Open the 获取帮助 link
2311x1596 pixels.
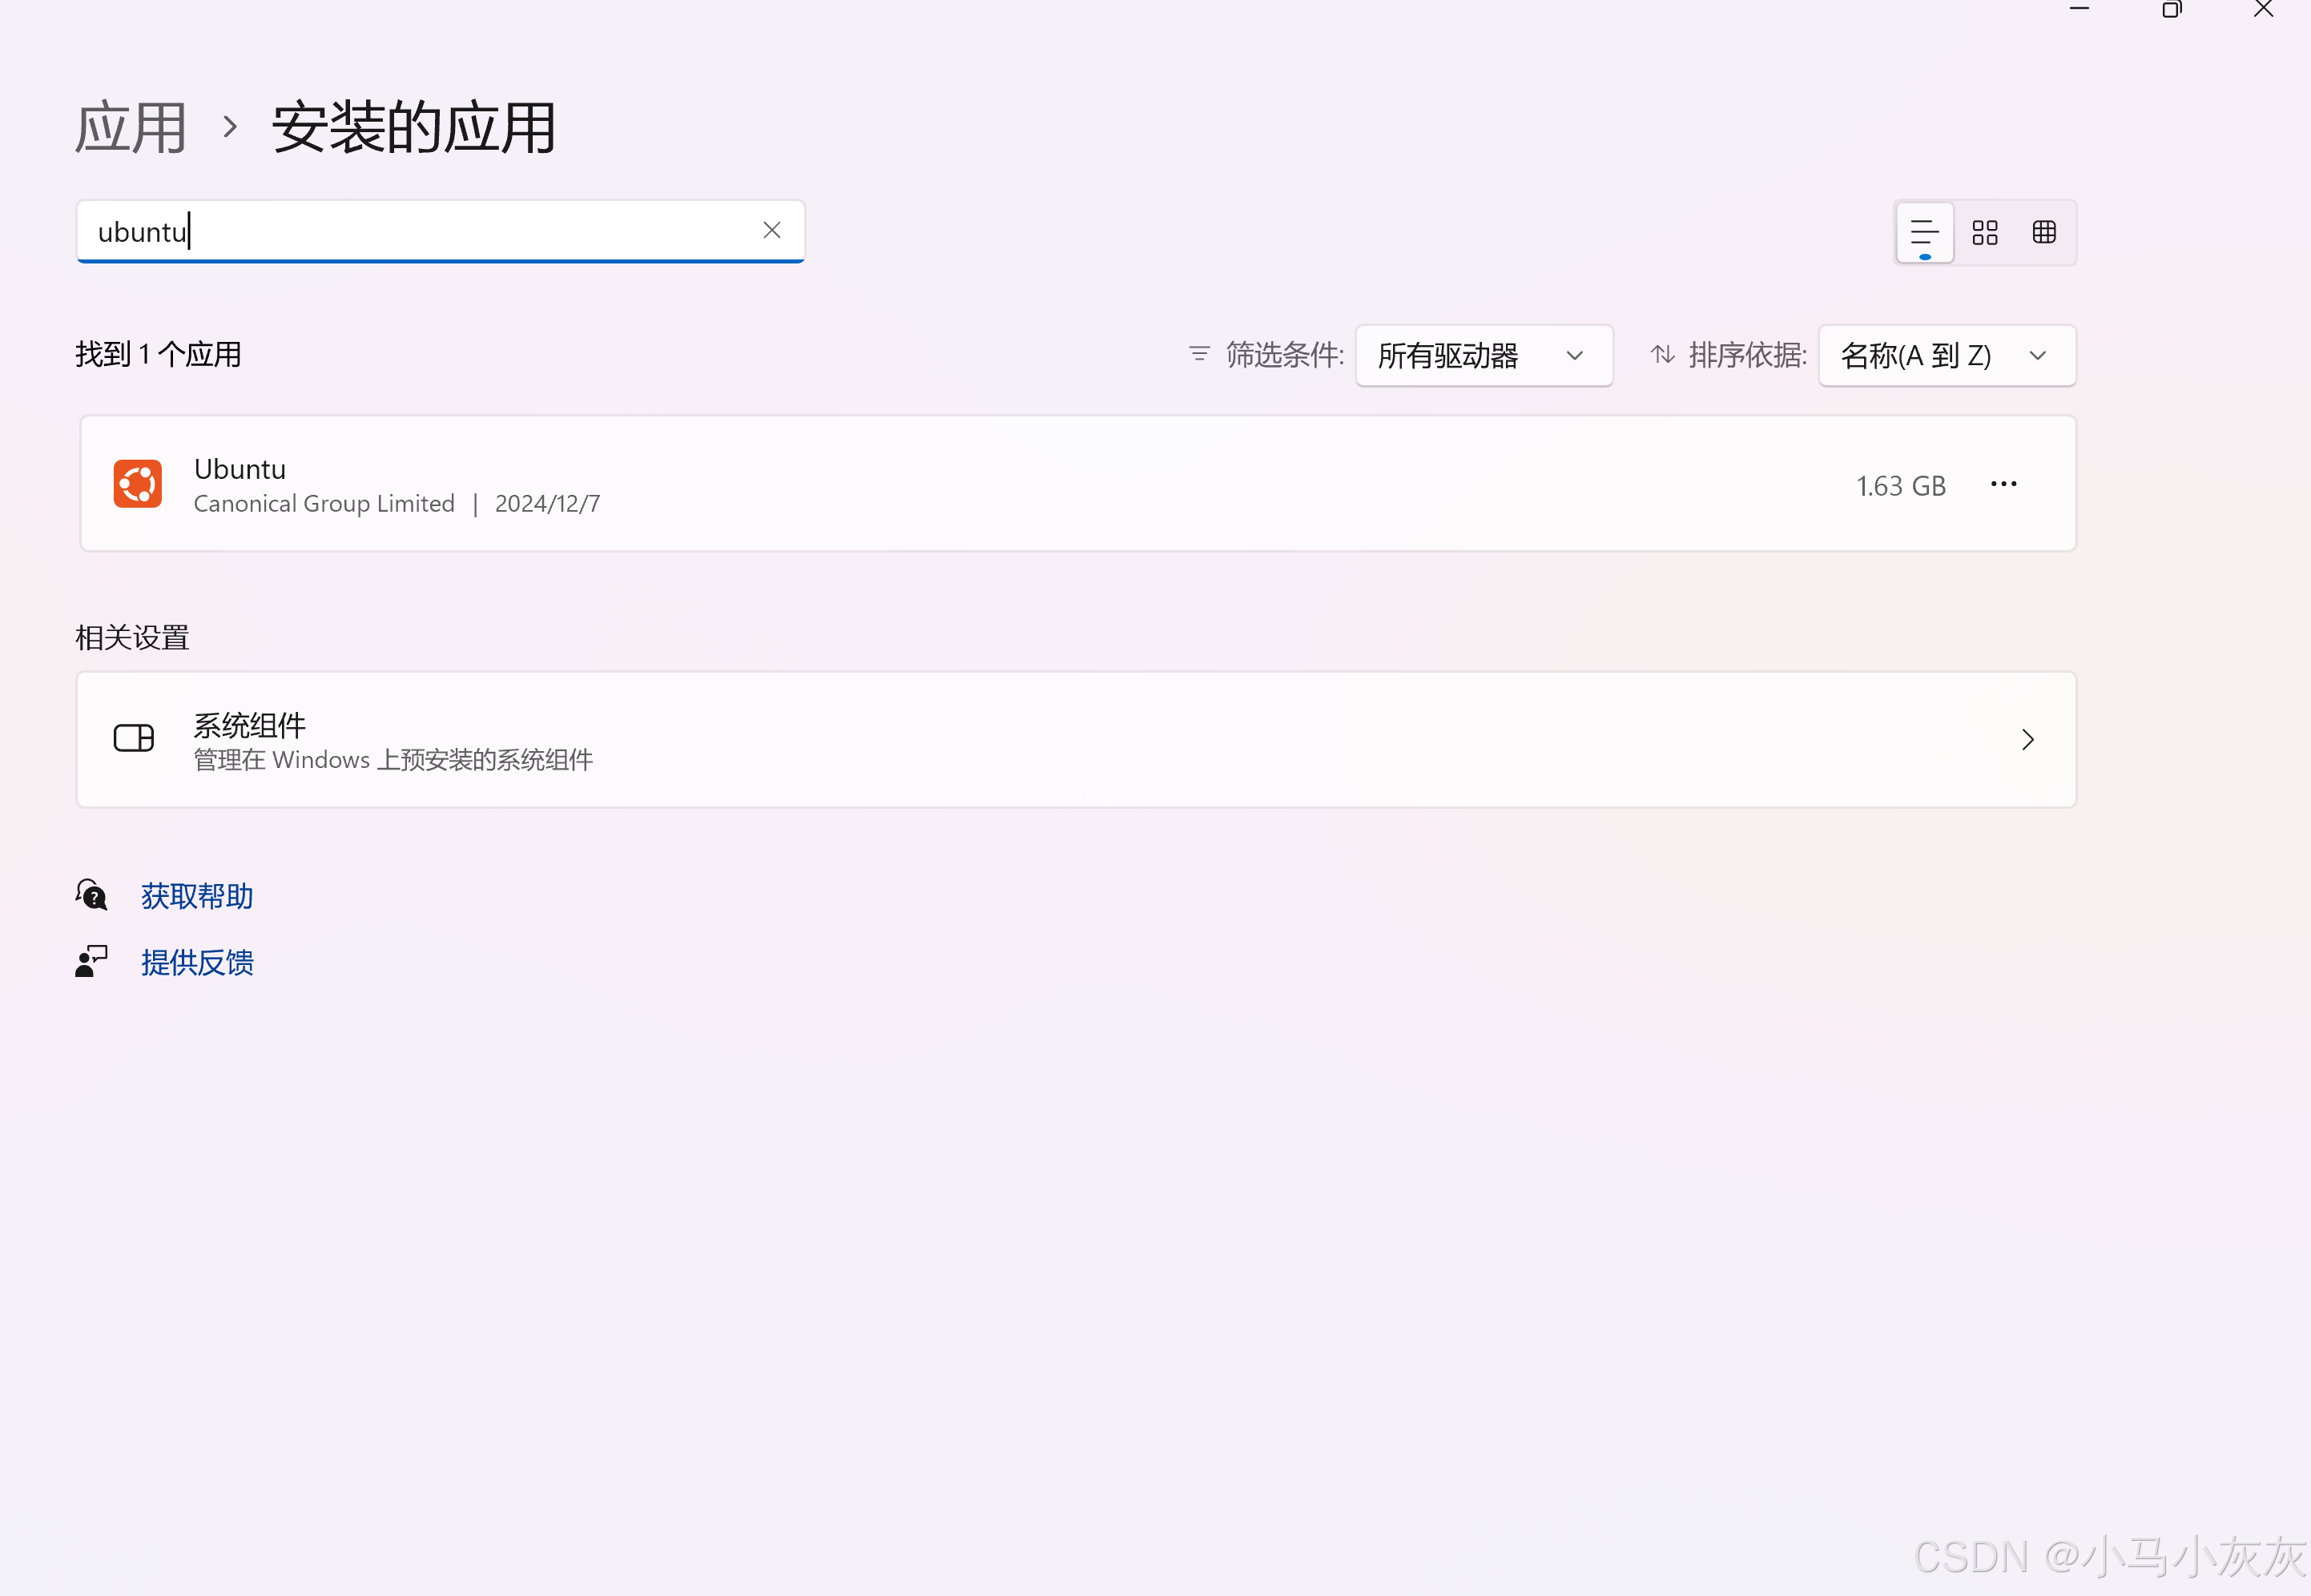coord(197,896)
